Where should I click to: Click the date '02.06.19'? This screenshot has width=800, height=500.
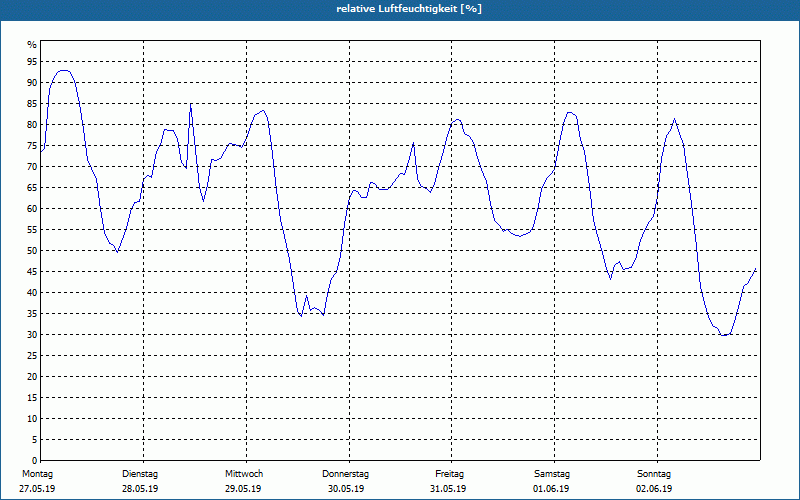pos(654,489)
